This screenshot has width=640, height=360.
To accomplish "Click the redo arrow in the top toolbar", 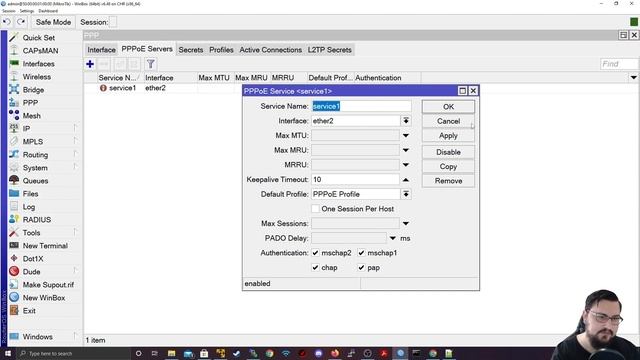I will (x=21, y=22).
